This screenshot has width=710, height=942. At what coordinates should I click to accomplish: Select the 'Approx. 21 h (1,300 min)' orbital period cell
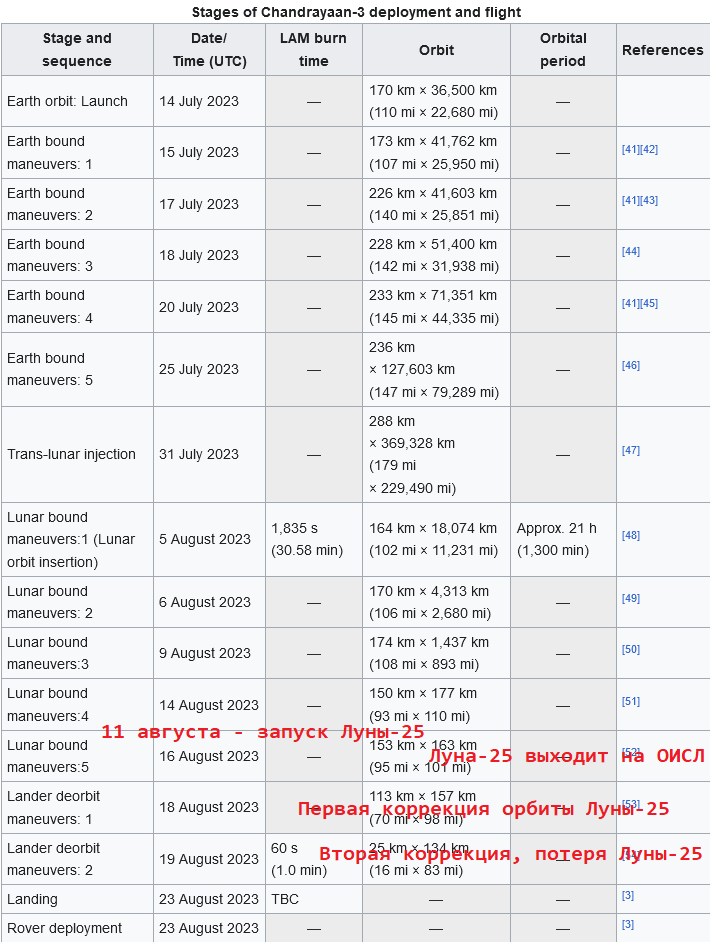click(x=563, y=539)
